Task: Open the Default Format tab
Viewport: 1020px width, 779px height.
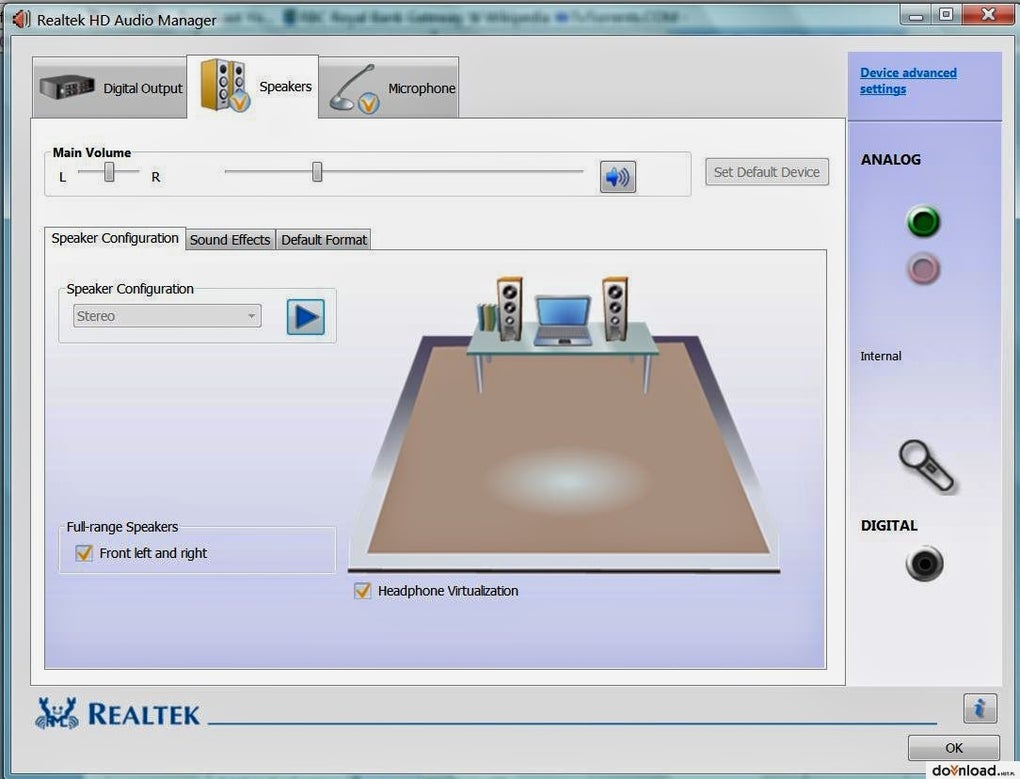Action: 324,240
